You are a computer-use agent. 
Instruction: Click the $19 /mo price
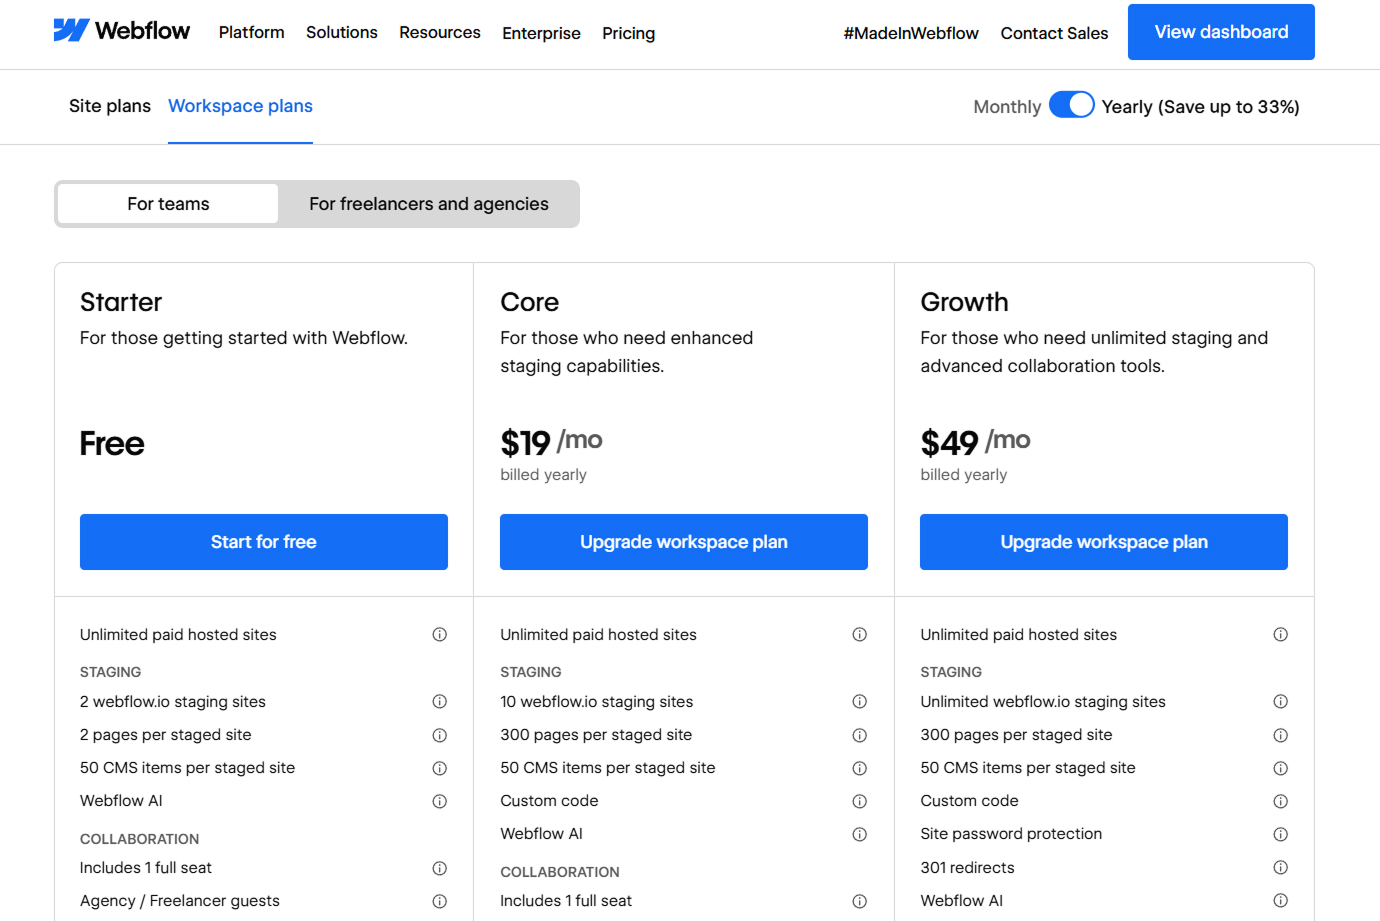[x=551, y=442]
